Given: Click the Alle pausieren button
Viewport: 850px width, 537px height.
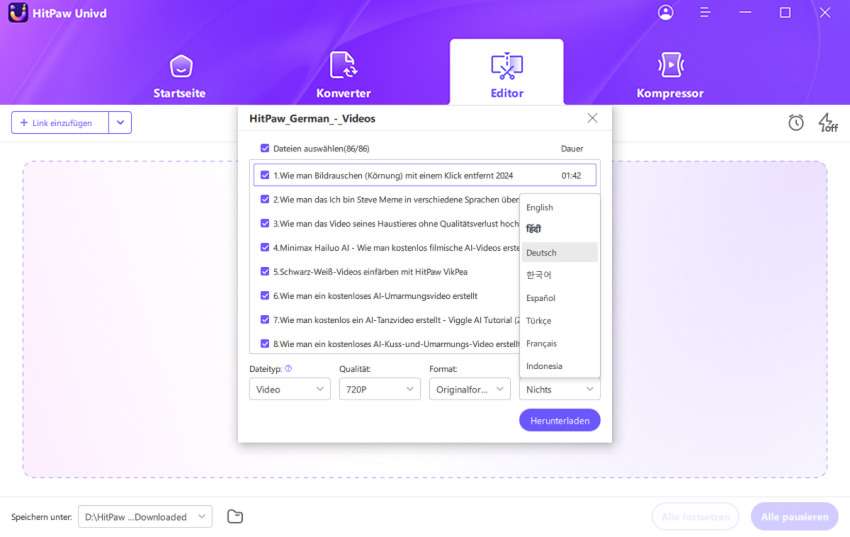Looking at the screenshot, I should point(795,516).
